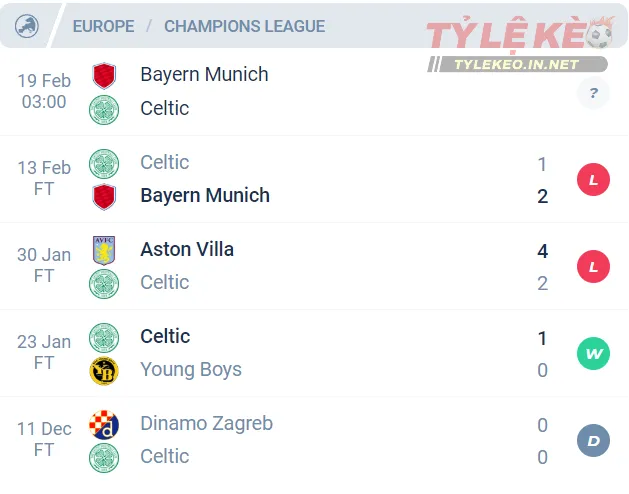Click Dinamo Zagreb club crest
629x494 pixels.
103,424
